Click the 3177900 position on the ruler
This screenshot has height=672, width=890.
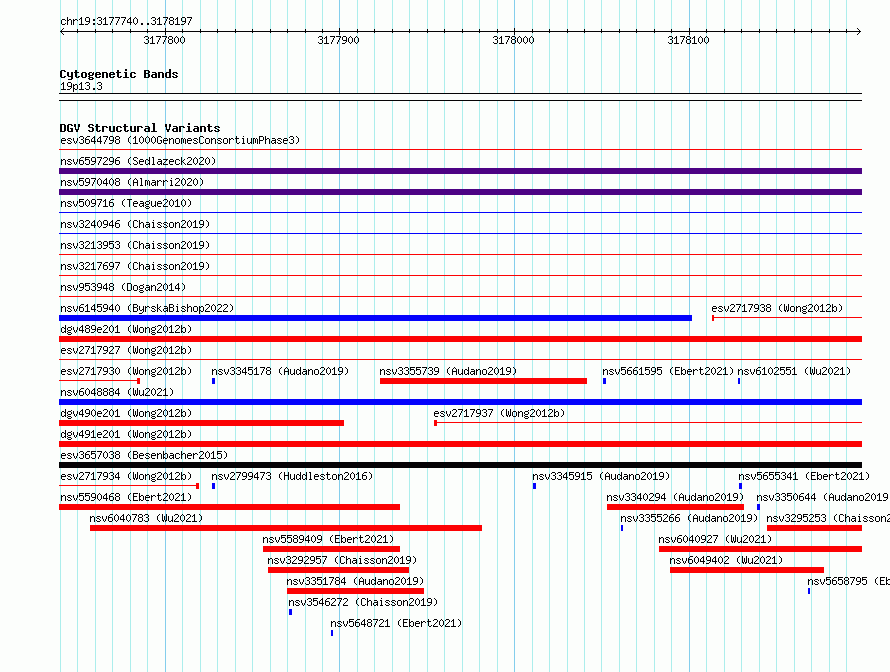(x=338, y=41)
